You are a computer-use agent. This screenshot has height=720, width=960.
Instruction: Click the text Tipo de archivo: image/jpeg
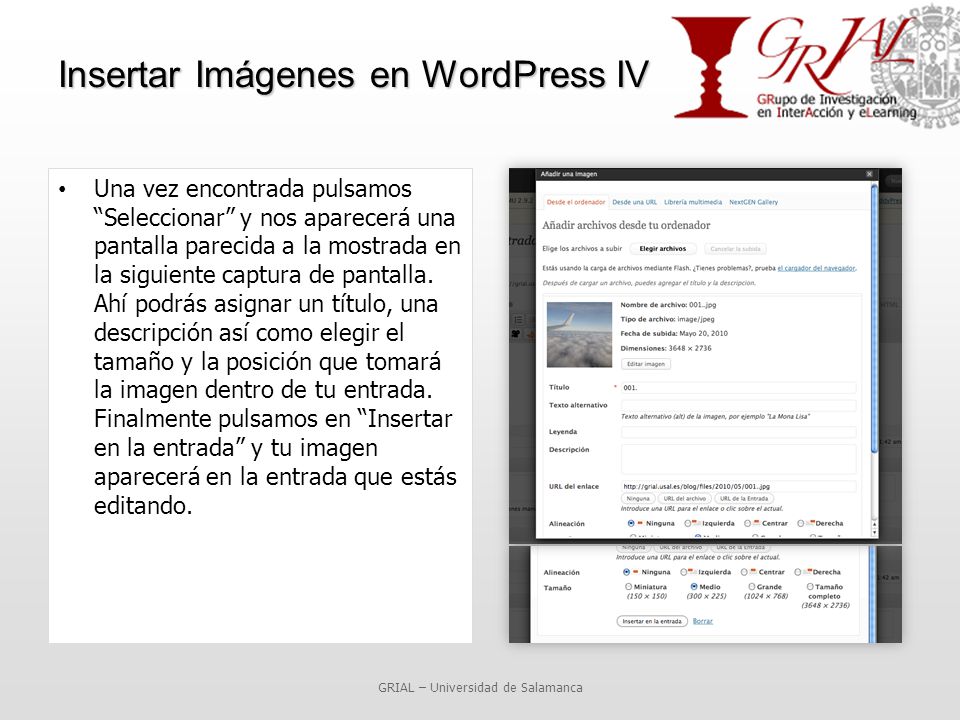[x=667, y=319]
